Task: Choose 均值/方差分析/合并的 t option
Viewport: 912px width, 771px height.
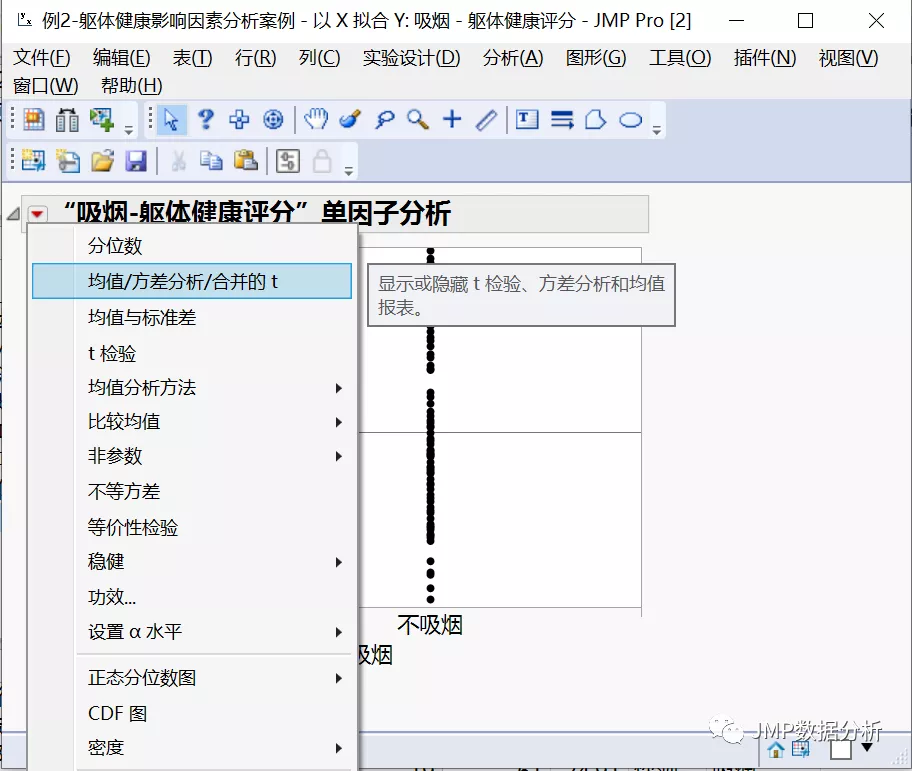Action: pyautogui.click(x=193, y=281)
